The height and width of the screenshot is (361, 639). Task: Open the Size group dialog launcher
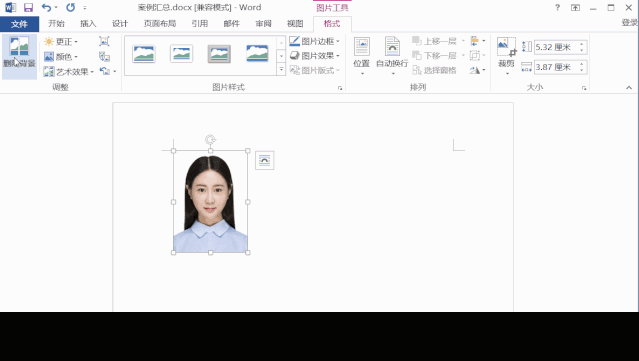click(584, 88)
